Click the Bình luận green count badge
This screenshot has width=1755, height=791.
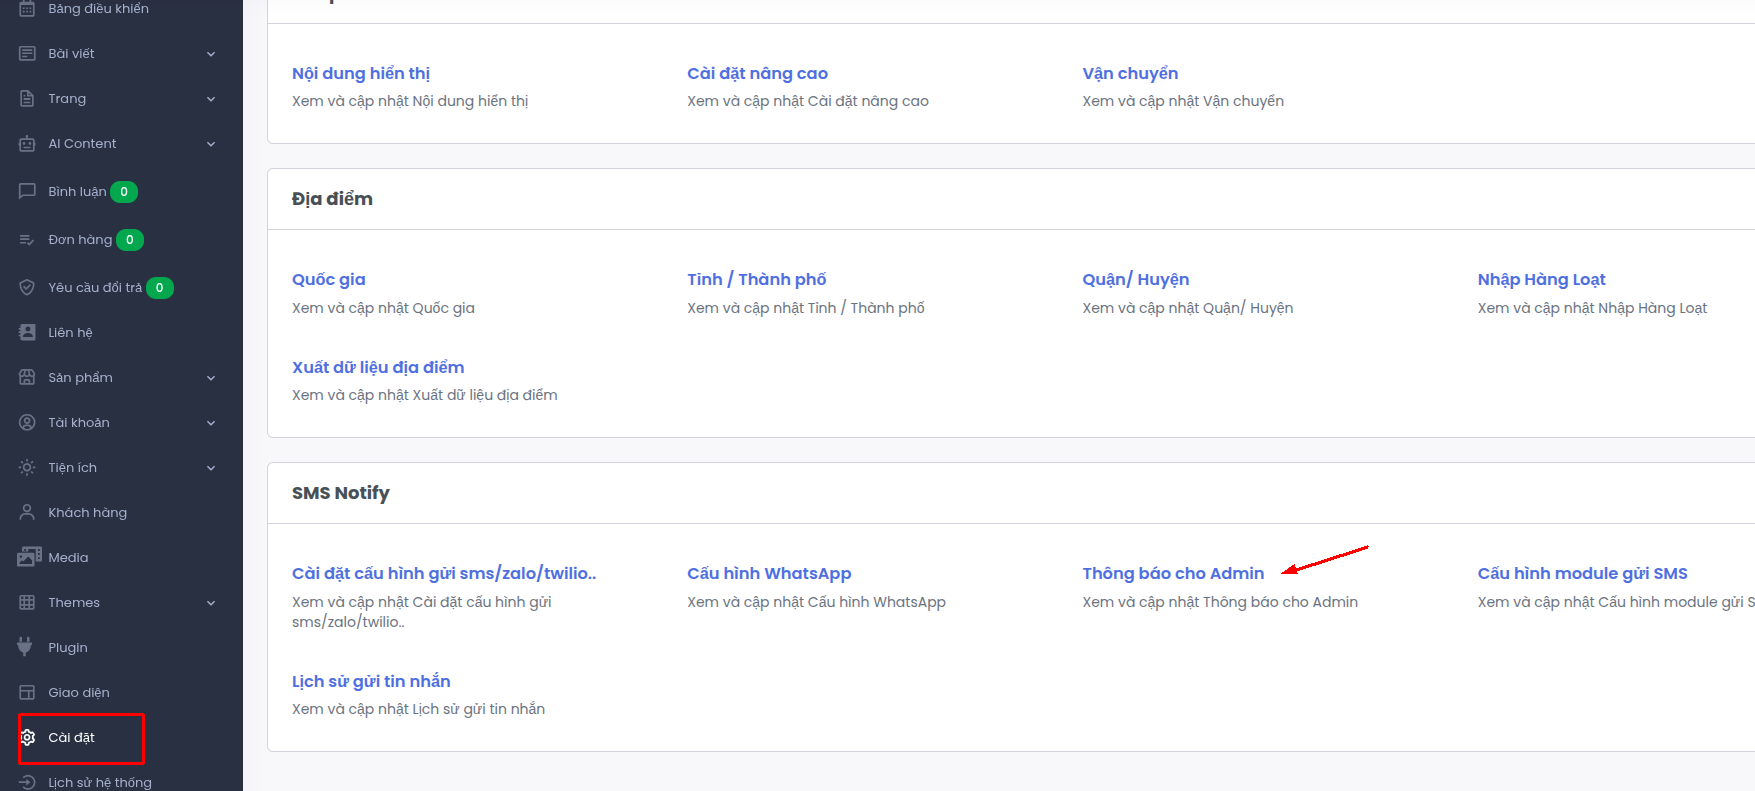(x=124, y=192)
